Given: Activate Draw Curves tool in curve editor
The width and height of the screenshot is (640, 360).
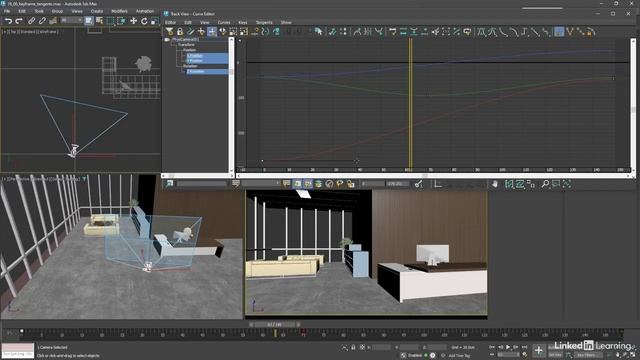Looking at the screenshot, I should point(191,31).
